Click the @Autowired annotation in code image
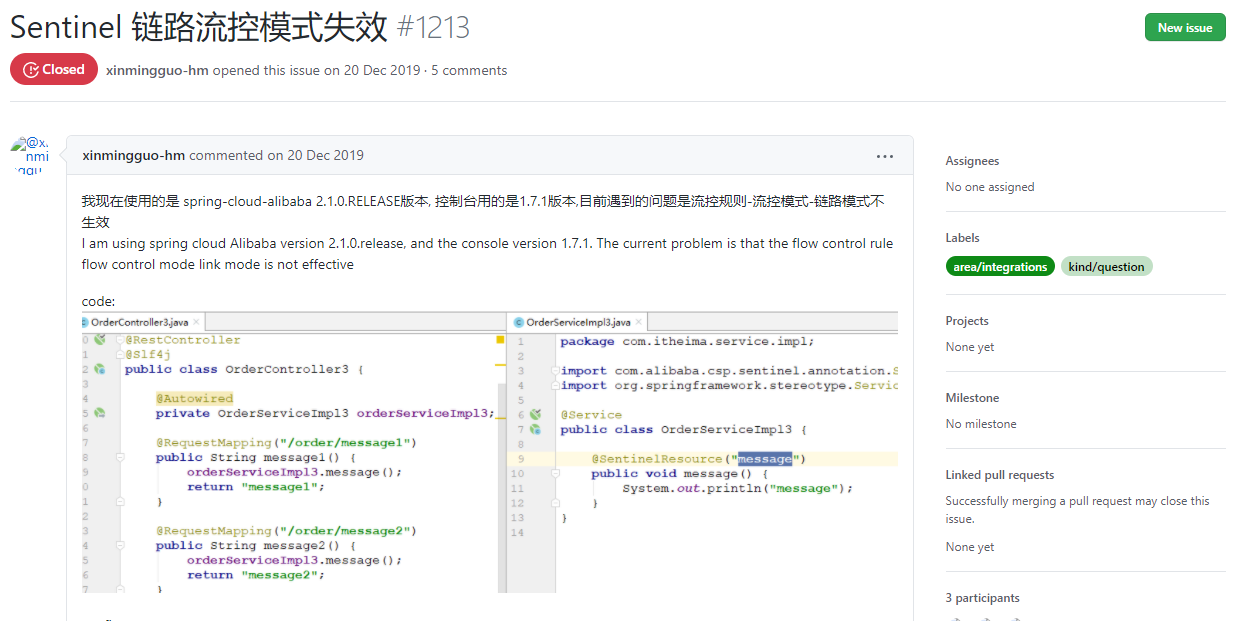Screen dimensions: 1249x621 click(194, 398)
